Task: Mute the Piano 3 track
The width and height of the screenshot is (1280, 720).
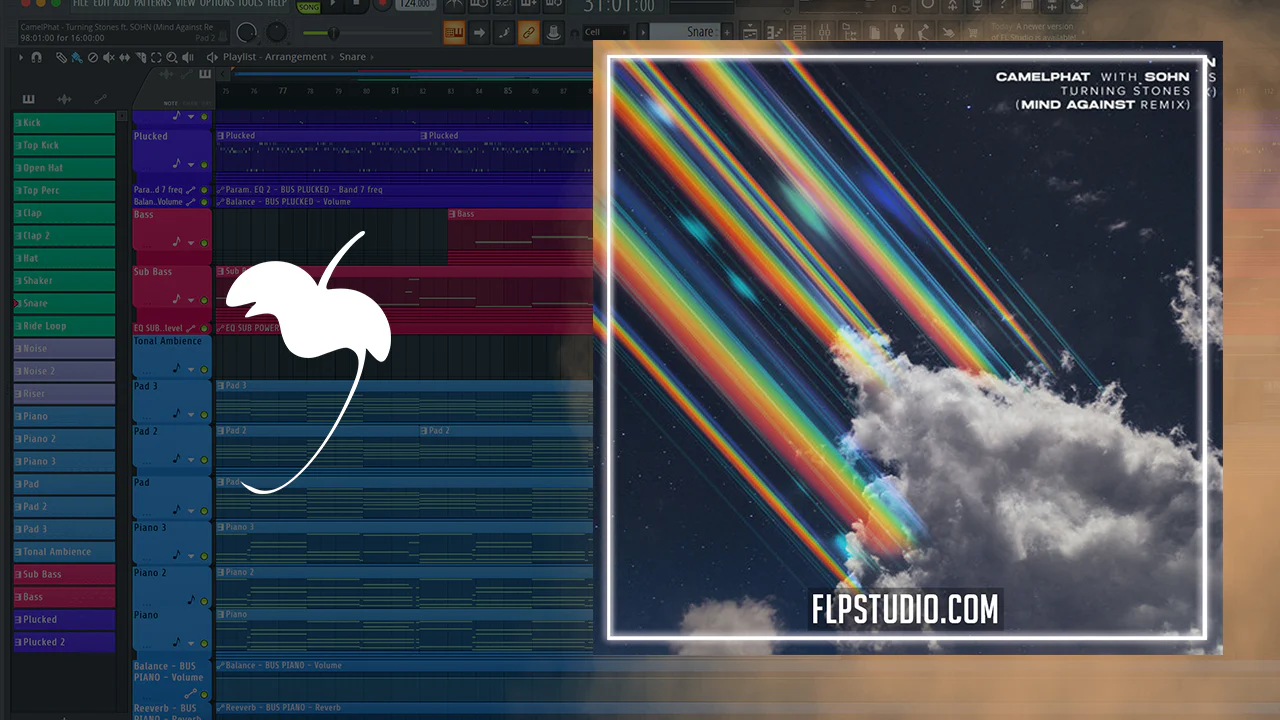Action: (x=205, y=555)
